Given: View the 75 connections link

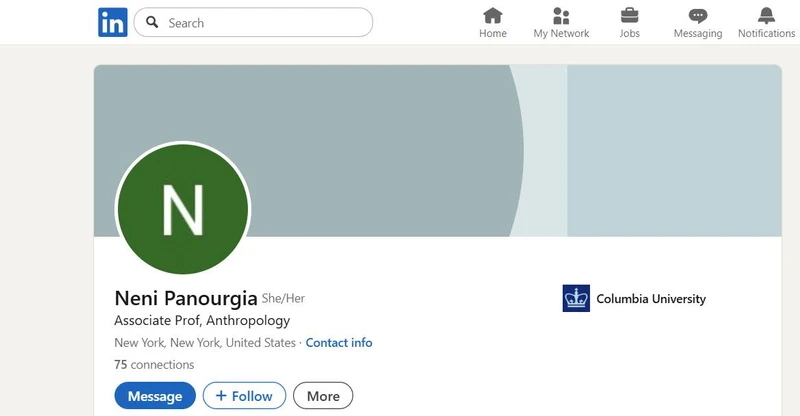Looking at the screenshot, I should (x=154, y=364).
